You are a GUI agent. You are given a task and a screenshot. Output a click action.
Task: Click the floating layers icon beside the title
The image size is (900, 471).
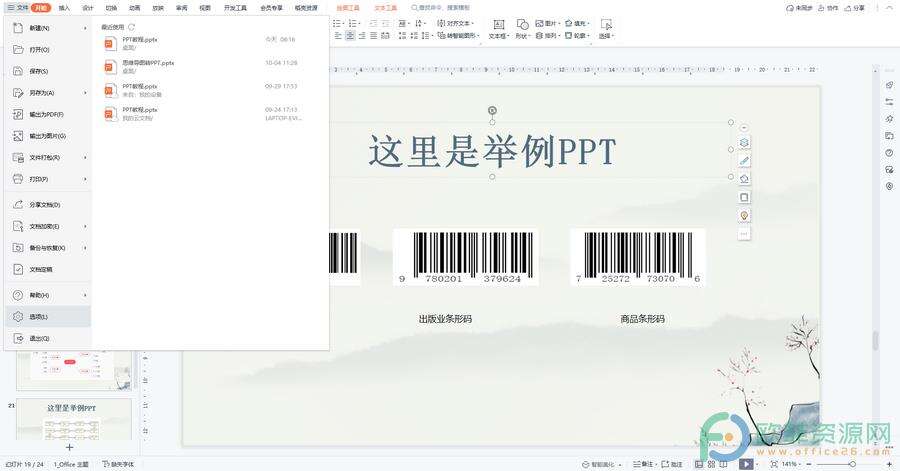(x=744, y=142)
